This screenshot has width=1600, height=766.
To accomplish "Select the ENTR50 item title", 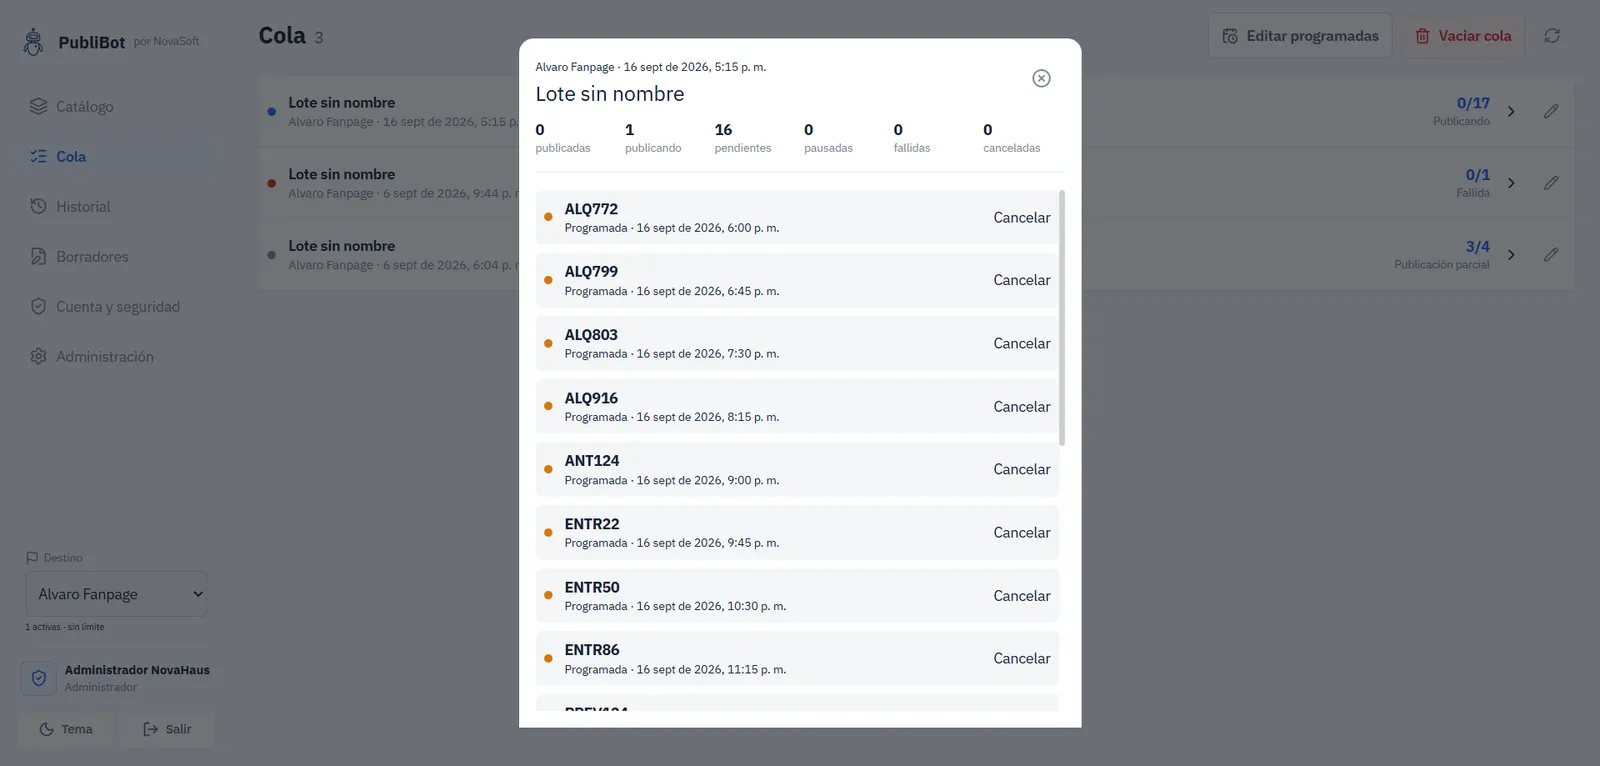I will (x=592, y=587).
